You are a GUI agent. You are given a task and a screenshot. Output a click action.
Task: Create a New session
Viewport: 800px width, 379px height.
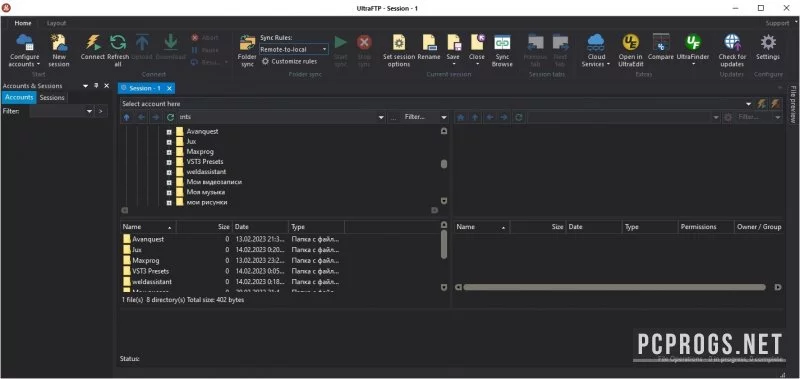click(x=59, y=50)
